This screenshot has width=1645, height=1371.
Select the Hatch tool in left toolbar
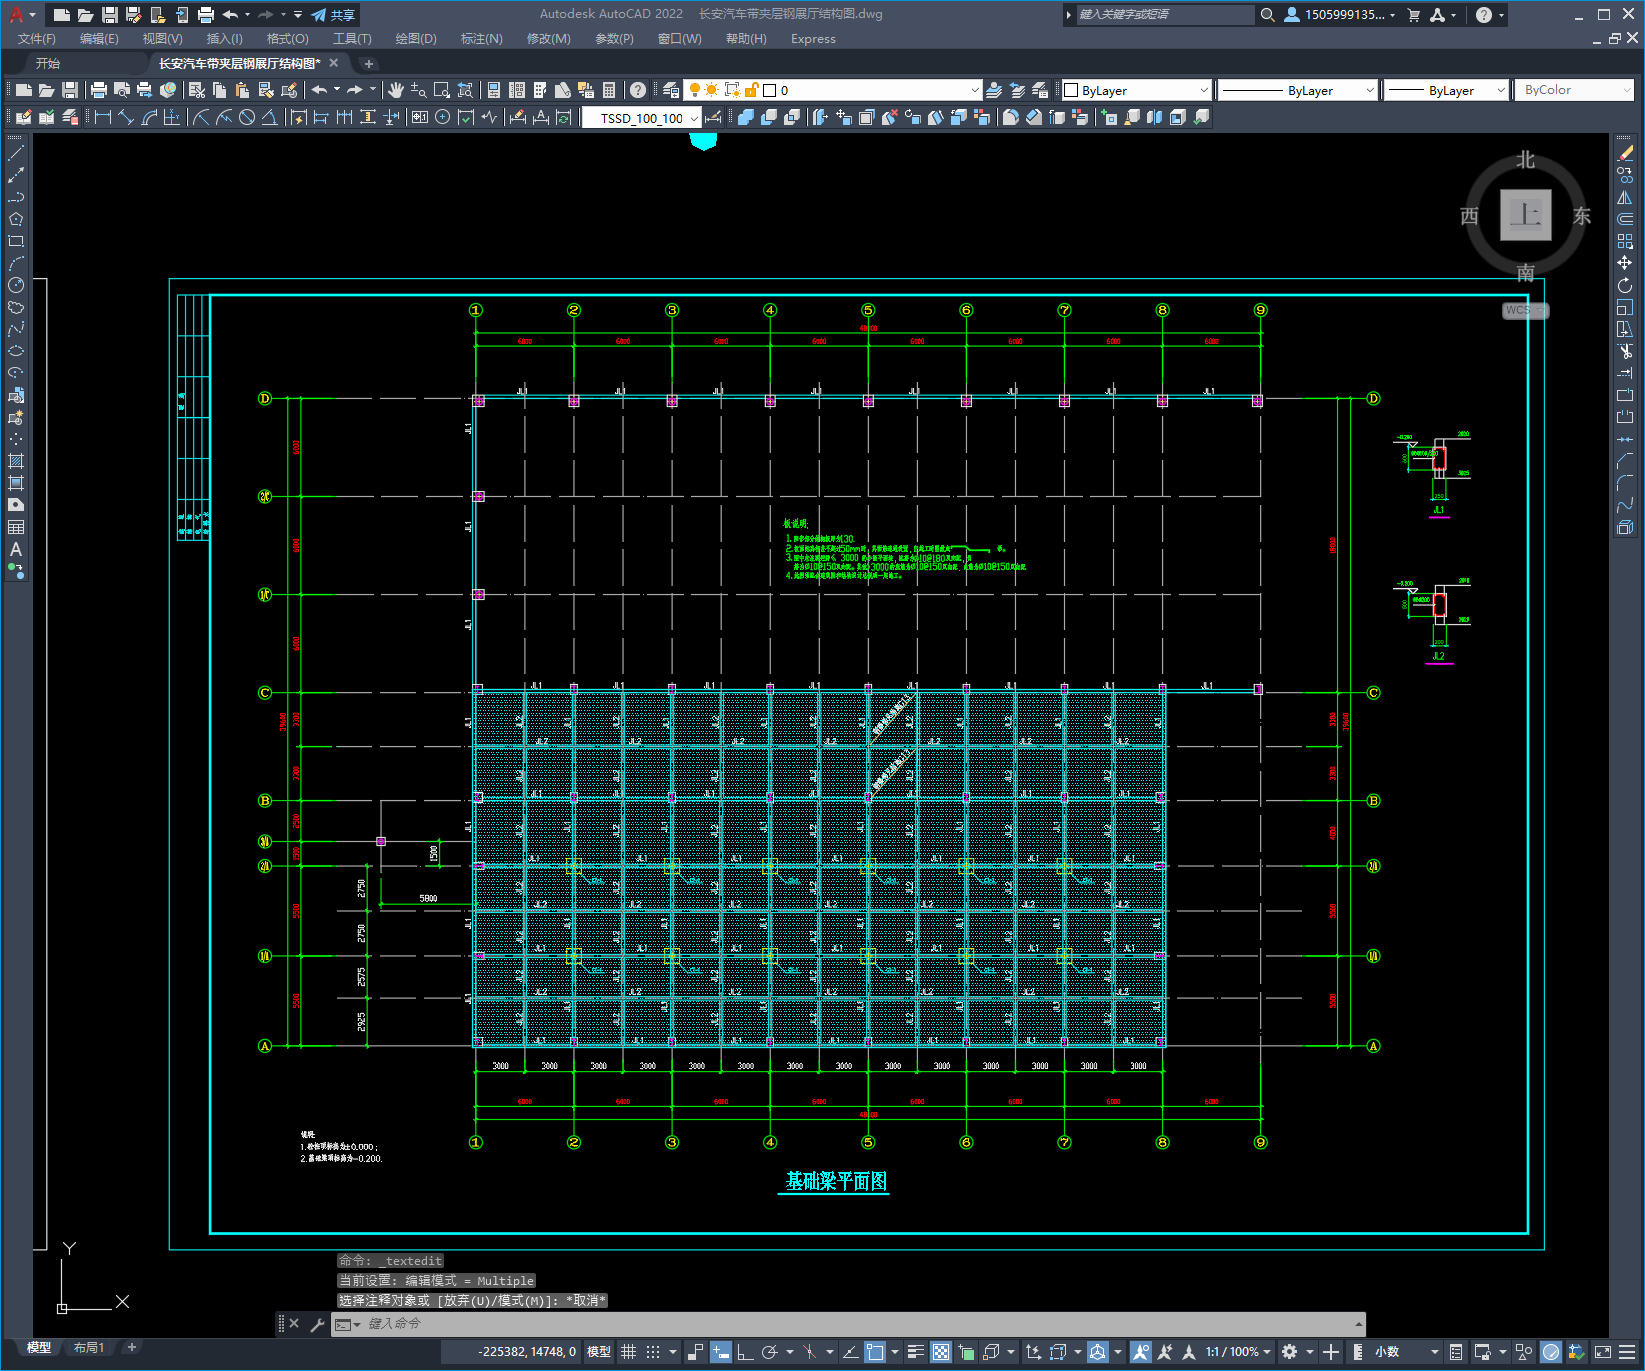16,461
